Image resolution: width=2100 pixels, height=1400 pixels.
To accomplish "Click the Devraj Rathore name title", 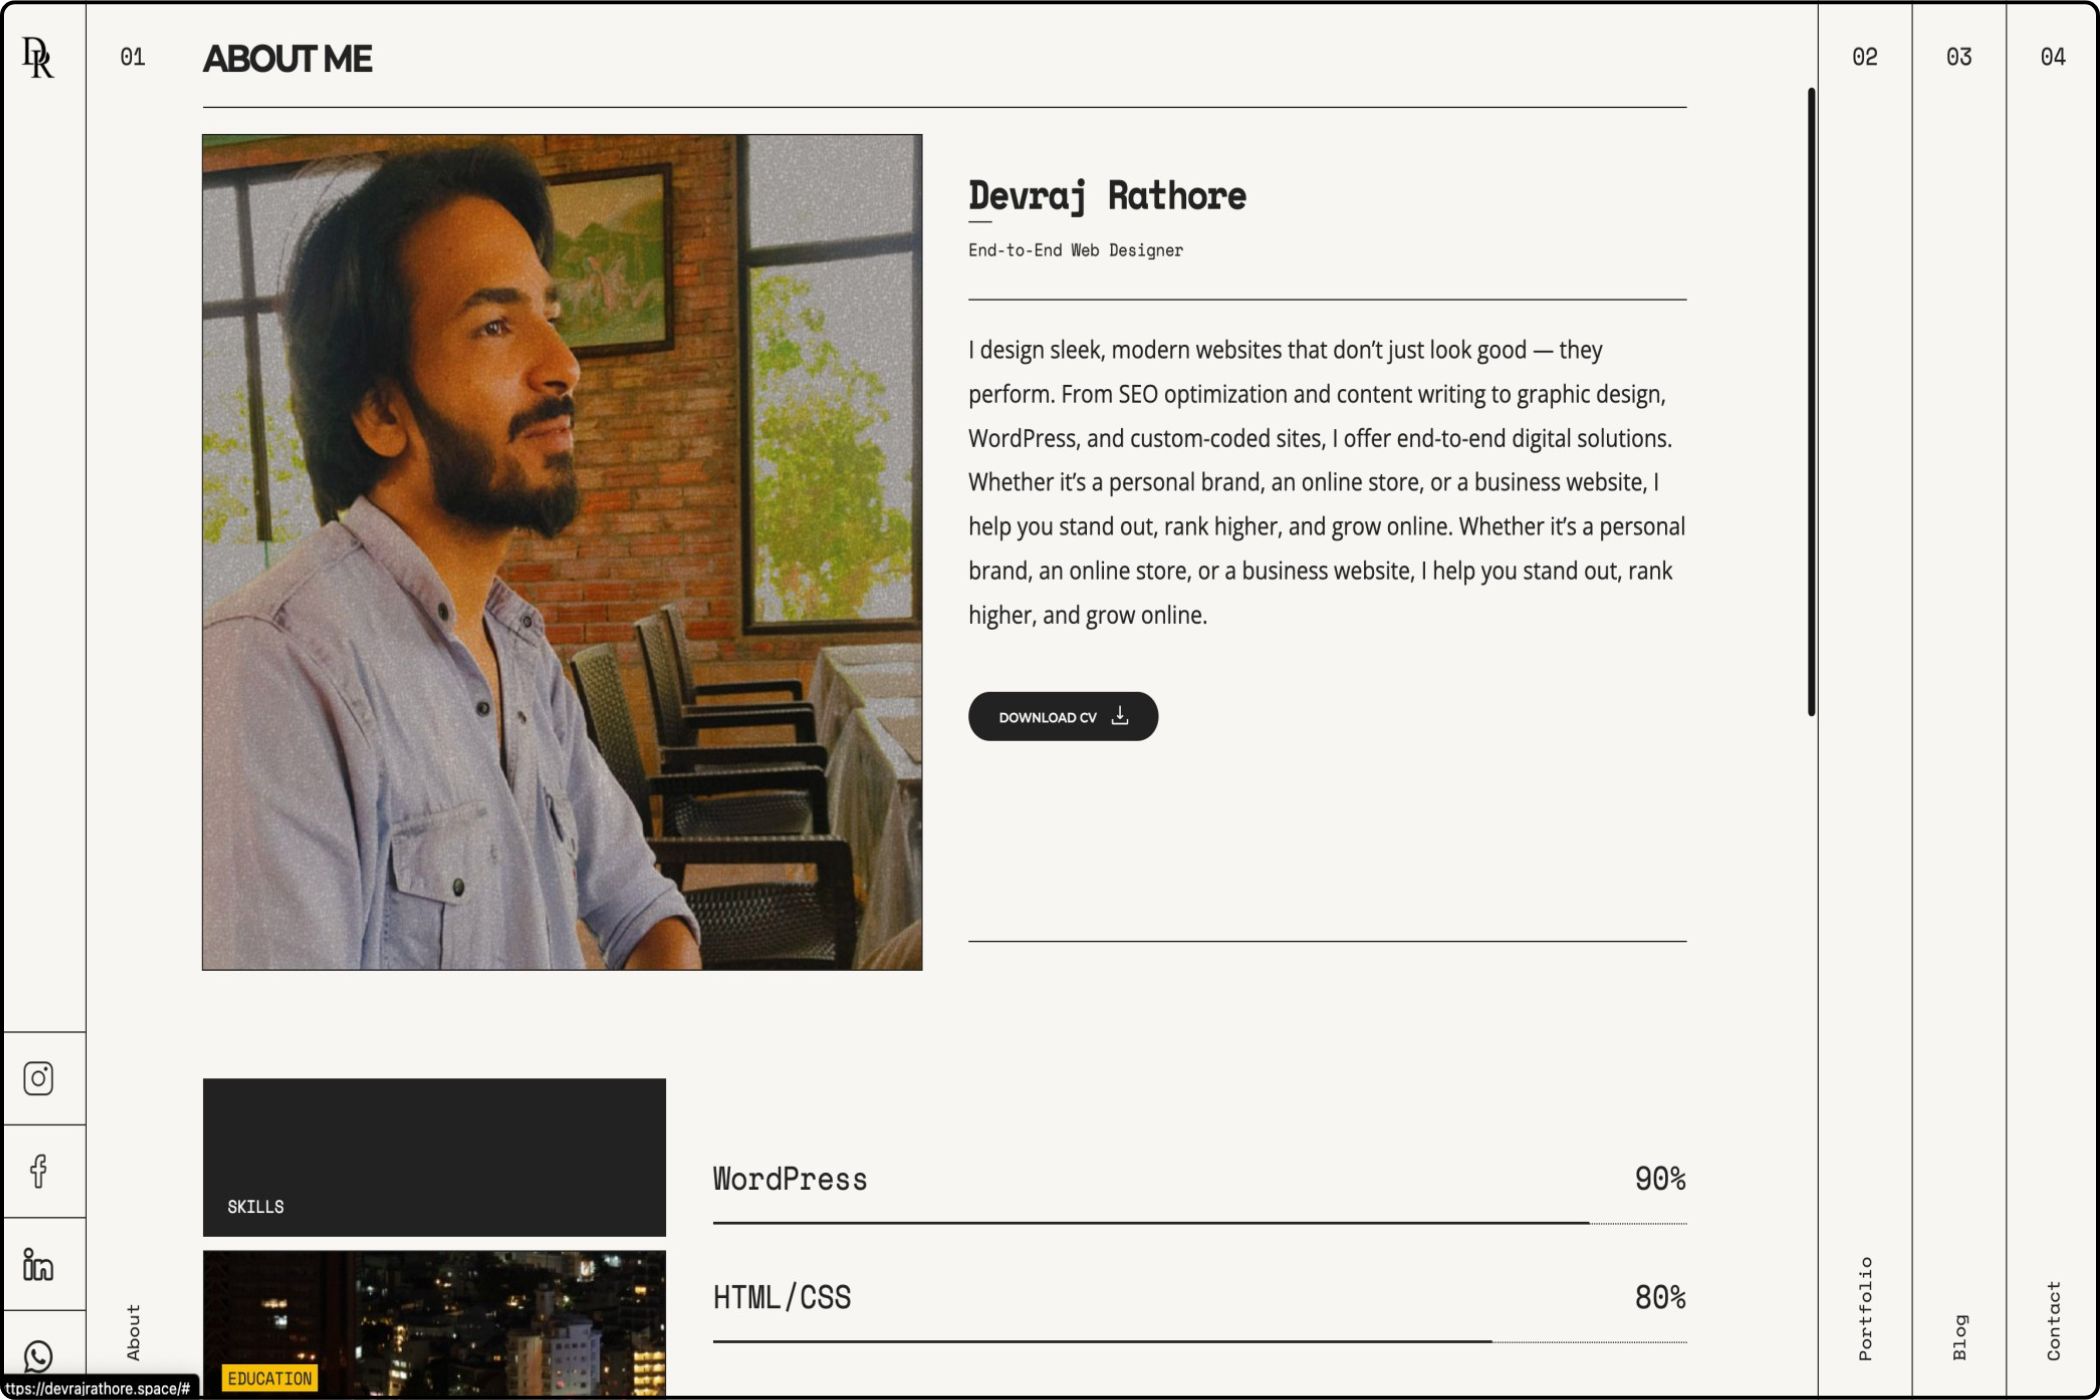I will 1107,196.
